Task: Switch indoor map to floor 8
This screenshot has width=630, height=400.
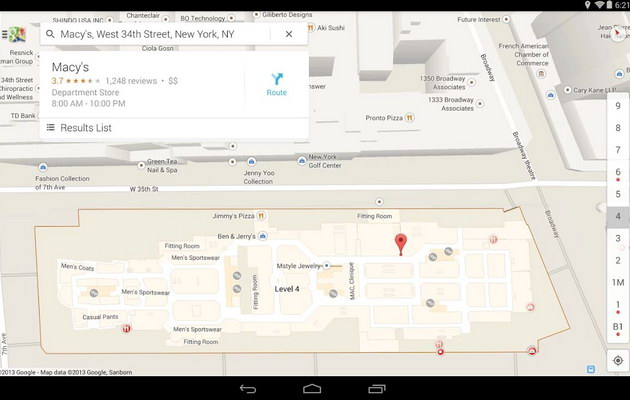Action: pyautogui.click(x=618, y=128)
